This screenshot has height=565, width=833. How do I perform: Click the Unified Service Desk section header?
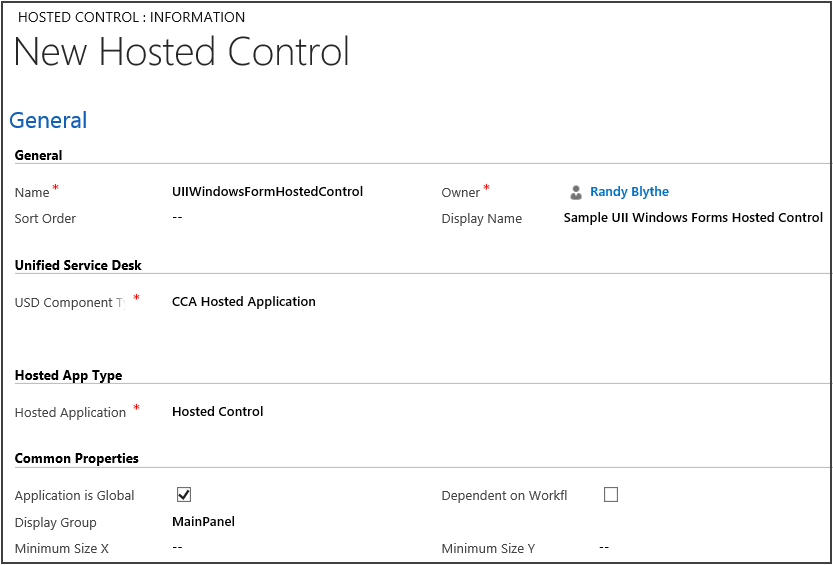(78, 265)
